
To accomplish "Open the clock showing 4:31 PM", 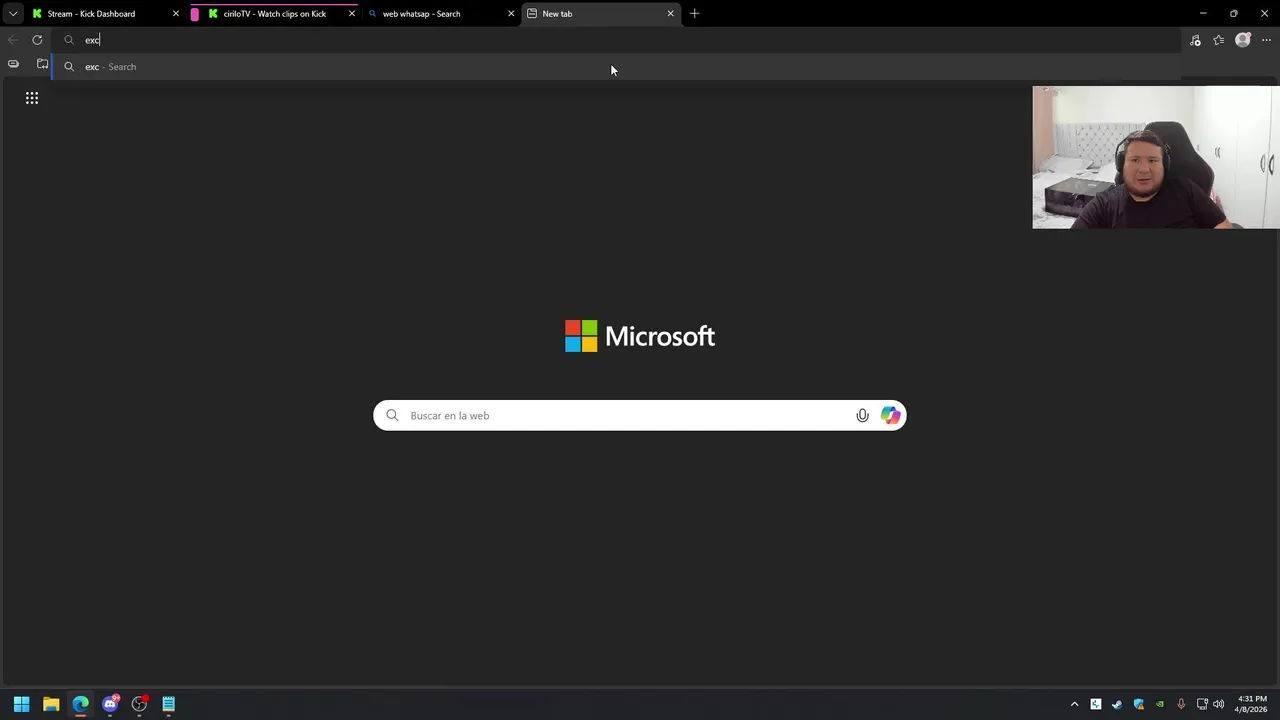I will (x=1251, y=704).
